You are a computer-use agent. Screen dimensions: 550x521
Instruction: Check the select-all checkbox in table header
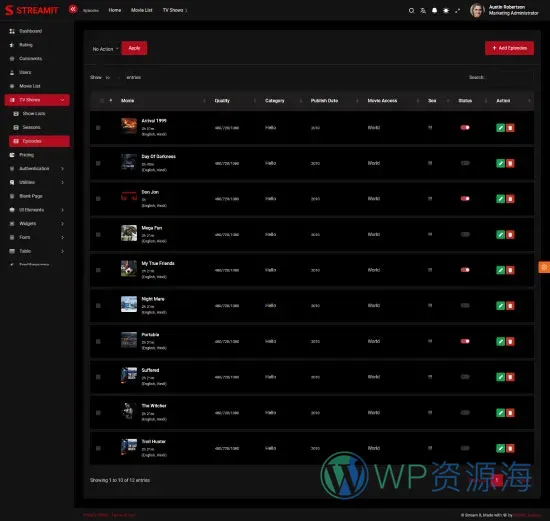(x=102, y=101)
